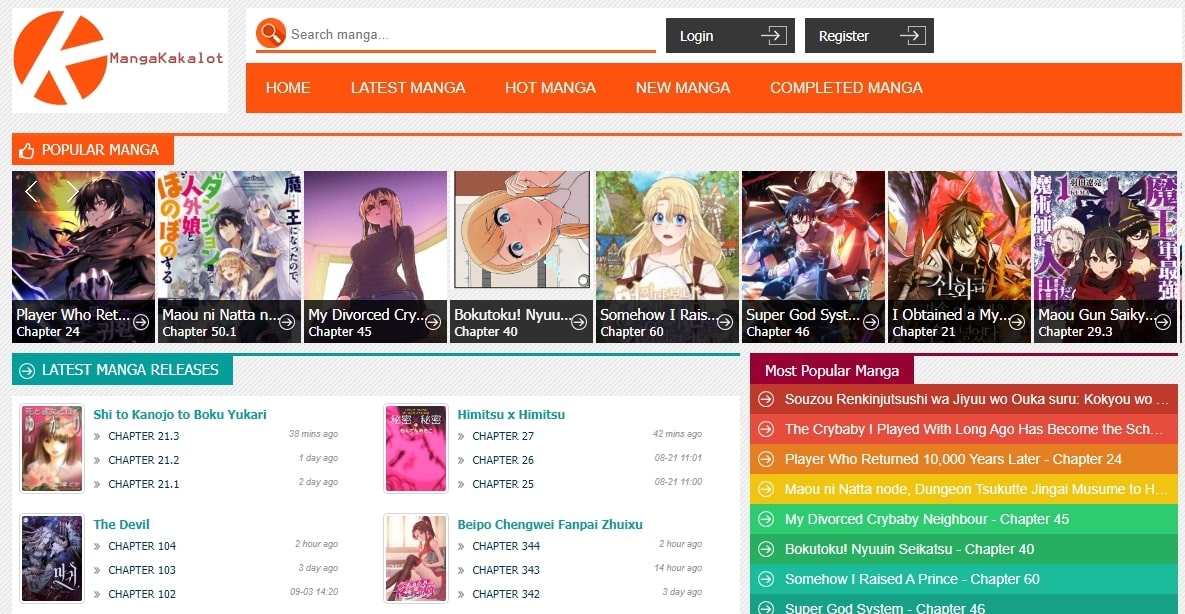Go to LATEST MANGA in navigation
Image resolution: width=1185 pixels, height=614 pixels.
pos(408,88)
